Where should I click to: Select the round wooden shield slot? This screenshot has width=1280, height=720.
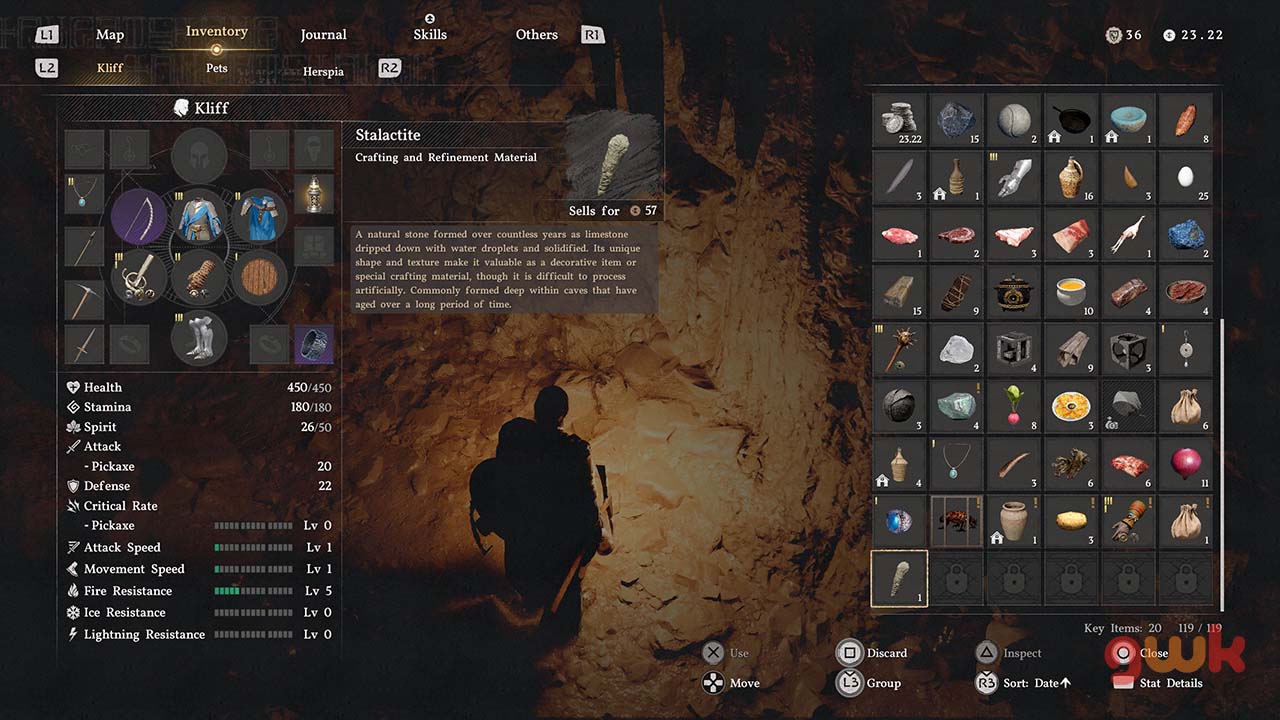260,276
